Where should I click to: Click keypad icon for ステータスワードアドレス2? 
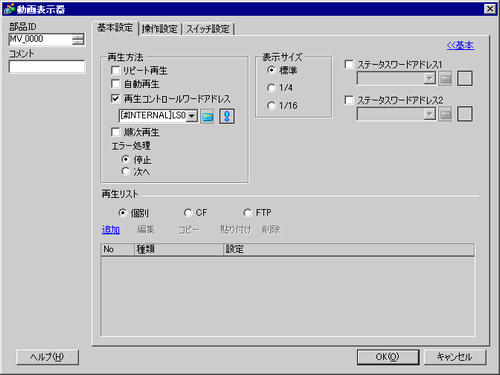(x=445, y=114)
